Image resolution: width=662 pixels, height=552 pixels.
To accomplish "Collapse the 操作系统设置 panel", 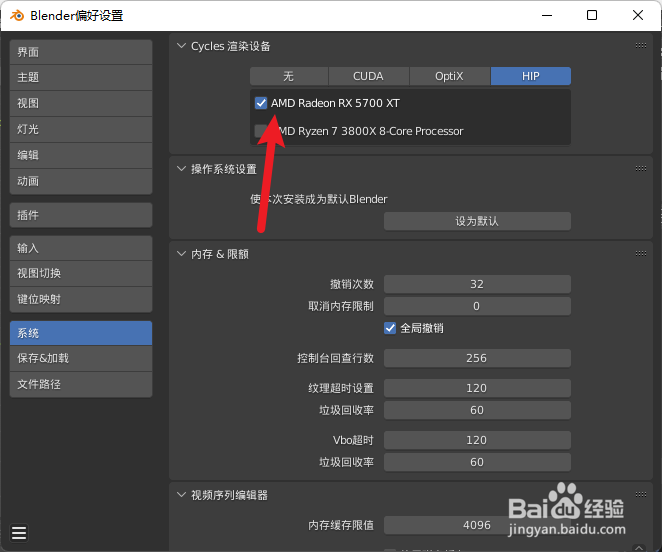I will (182, 169).
